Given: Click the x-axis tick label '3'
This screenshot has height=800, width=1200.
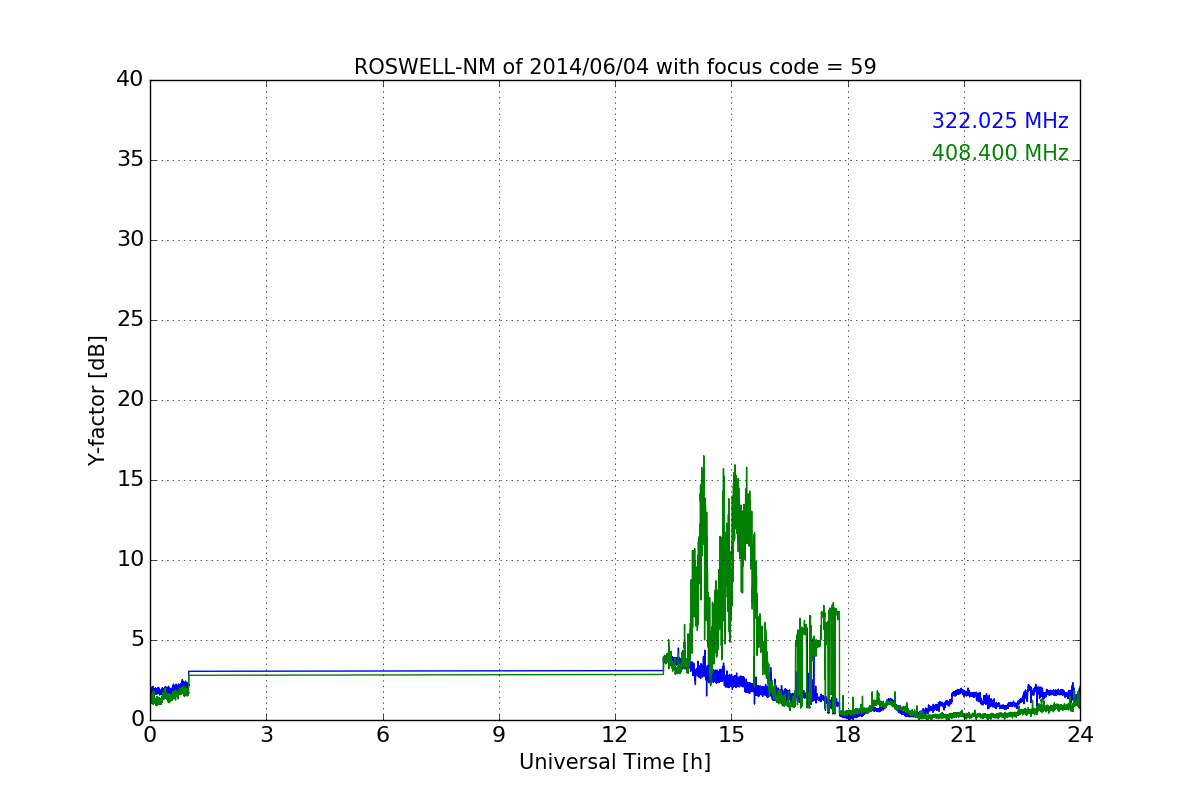Looking at the screenshot, I should click(x=266, y=735).
